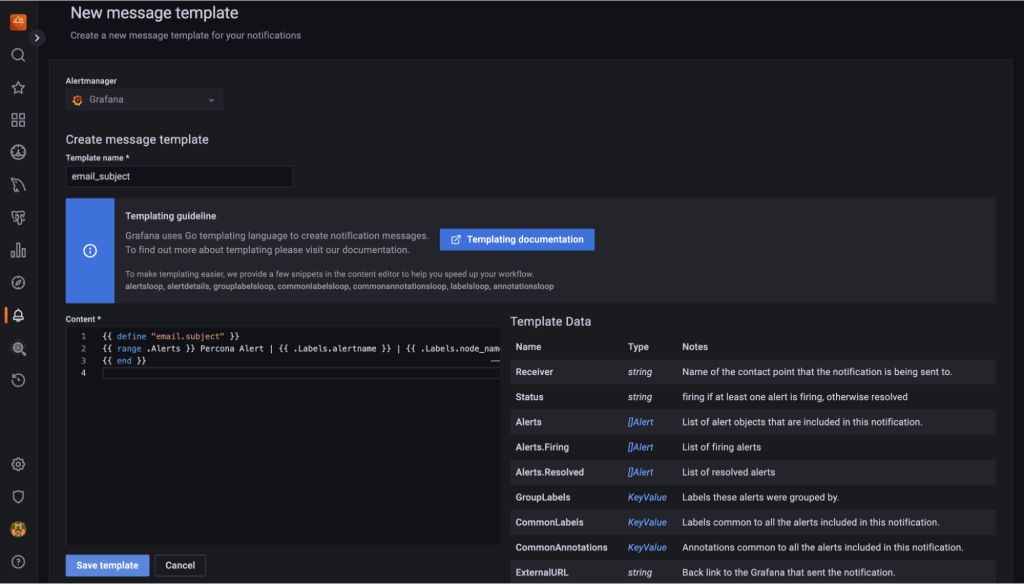Open the history icon in sidebar
The height and width of the screenshot is (584, 1024).
(x=17, y=380)
